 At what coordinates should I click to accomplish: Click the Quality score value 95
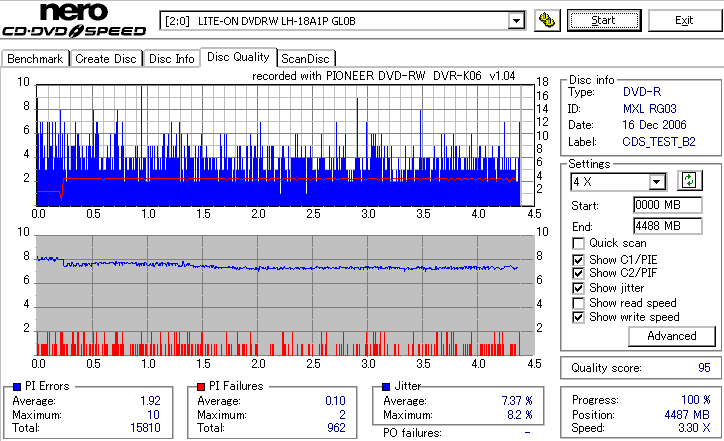(x=704, y=368)
